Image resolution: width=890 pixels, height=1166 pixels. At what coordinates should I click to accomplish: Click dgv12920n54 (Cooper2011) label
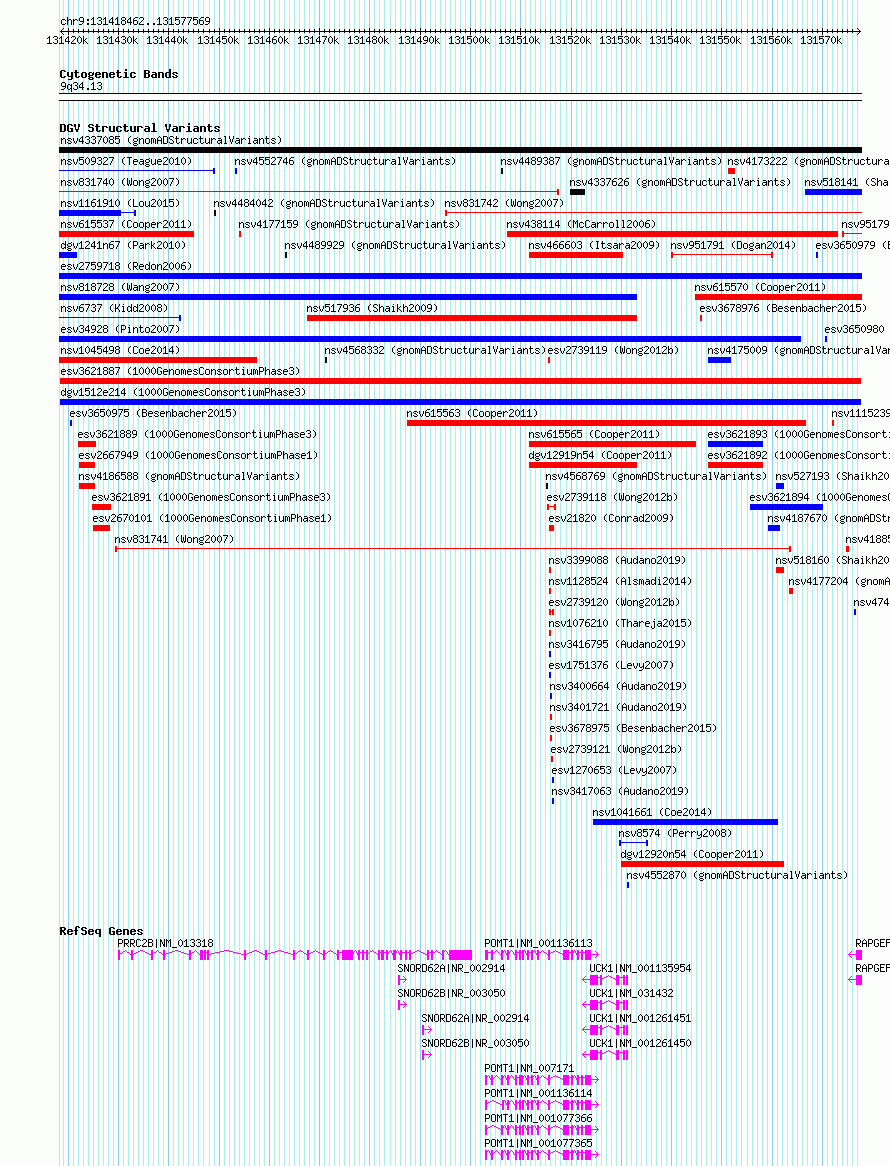click(x=692, y=854)
